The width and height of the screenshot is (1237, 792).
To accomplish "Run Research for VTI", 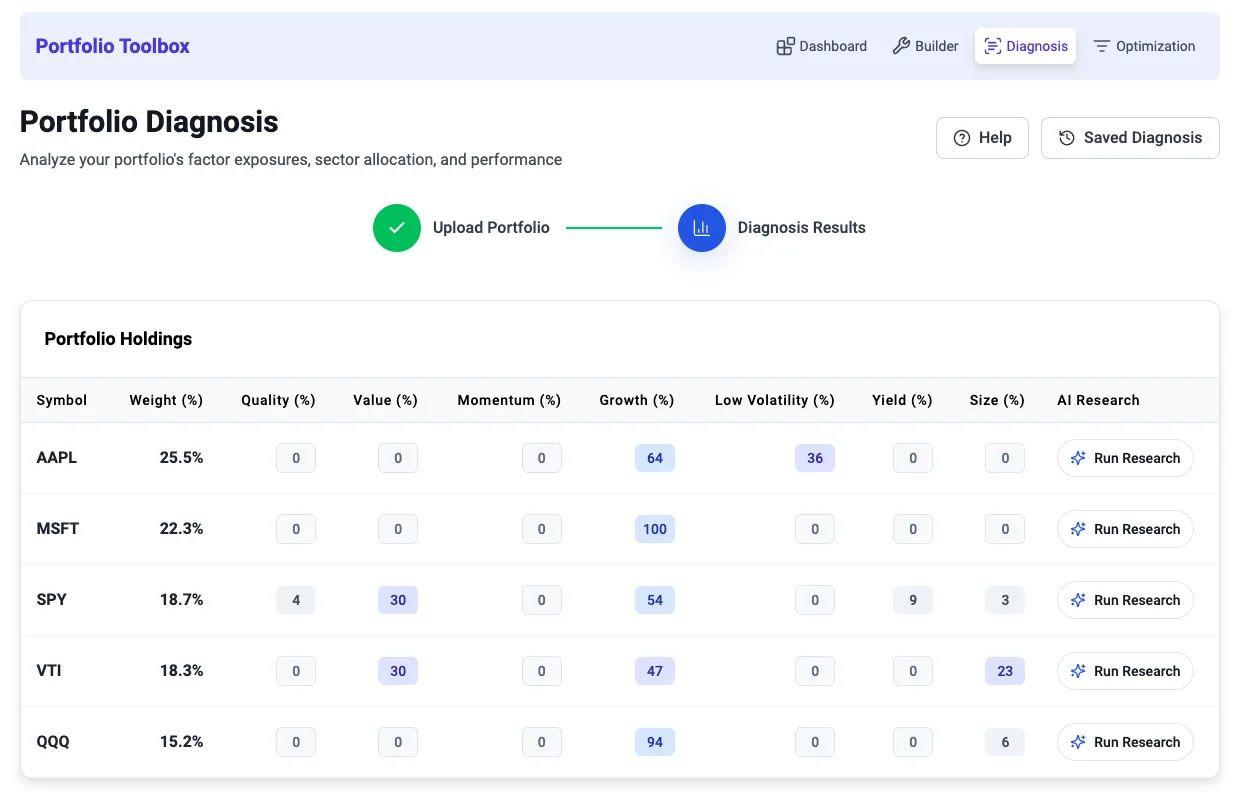I will point(1125,671).
